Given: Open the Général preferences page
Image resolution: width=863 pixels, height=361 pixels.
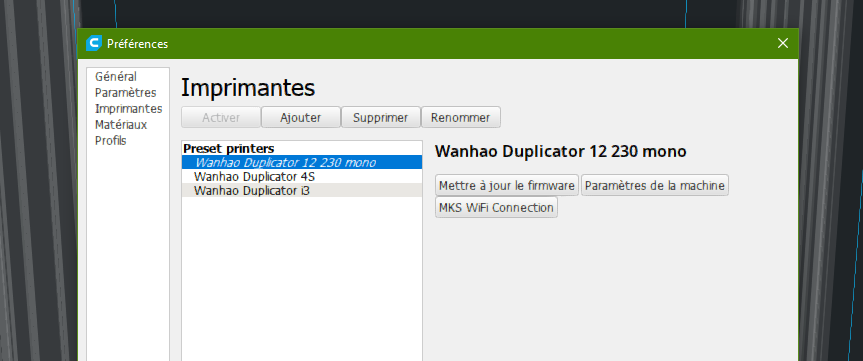Looking at the screenshot, I should coord(116,76).
